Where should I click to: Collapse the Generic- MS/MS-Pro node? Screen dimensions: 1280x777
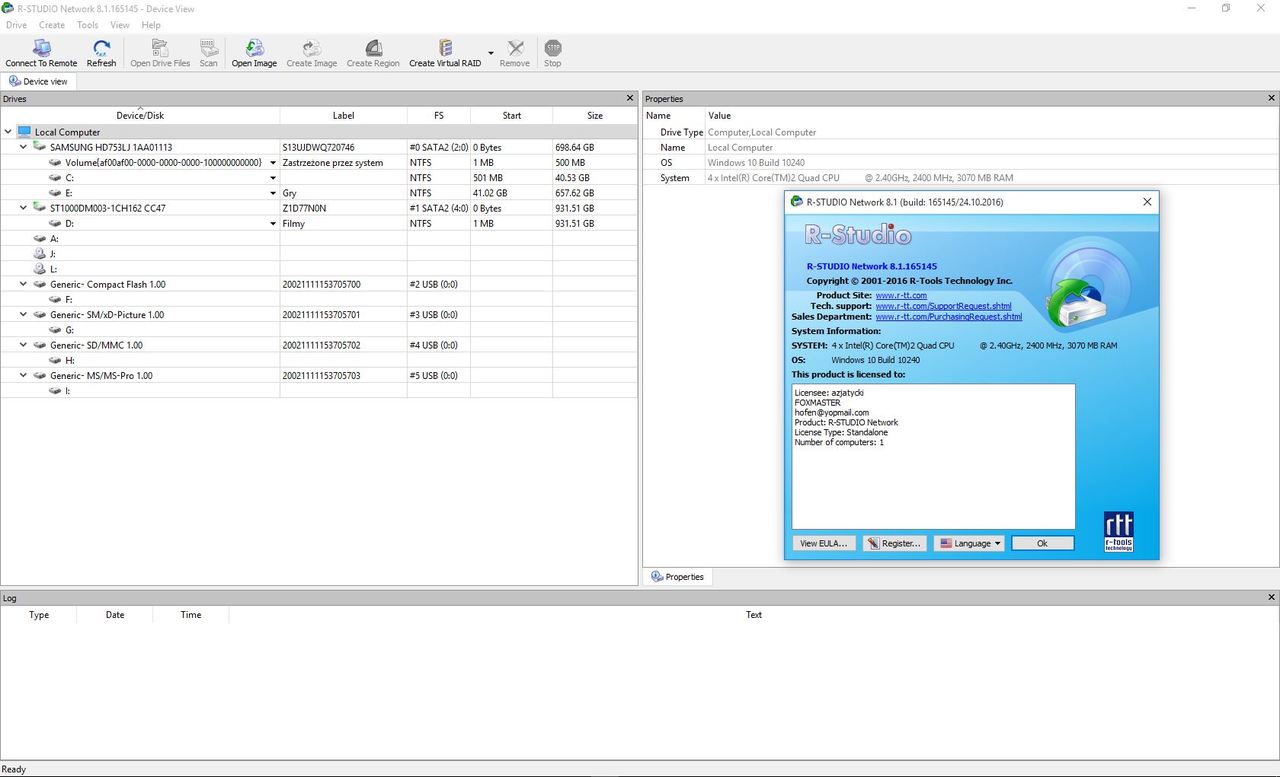[x=24, y=375]
